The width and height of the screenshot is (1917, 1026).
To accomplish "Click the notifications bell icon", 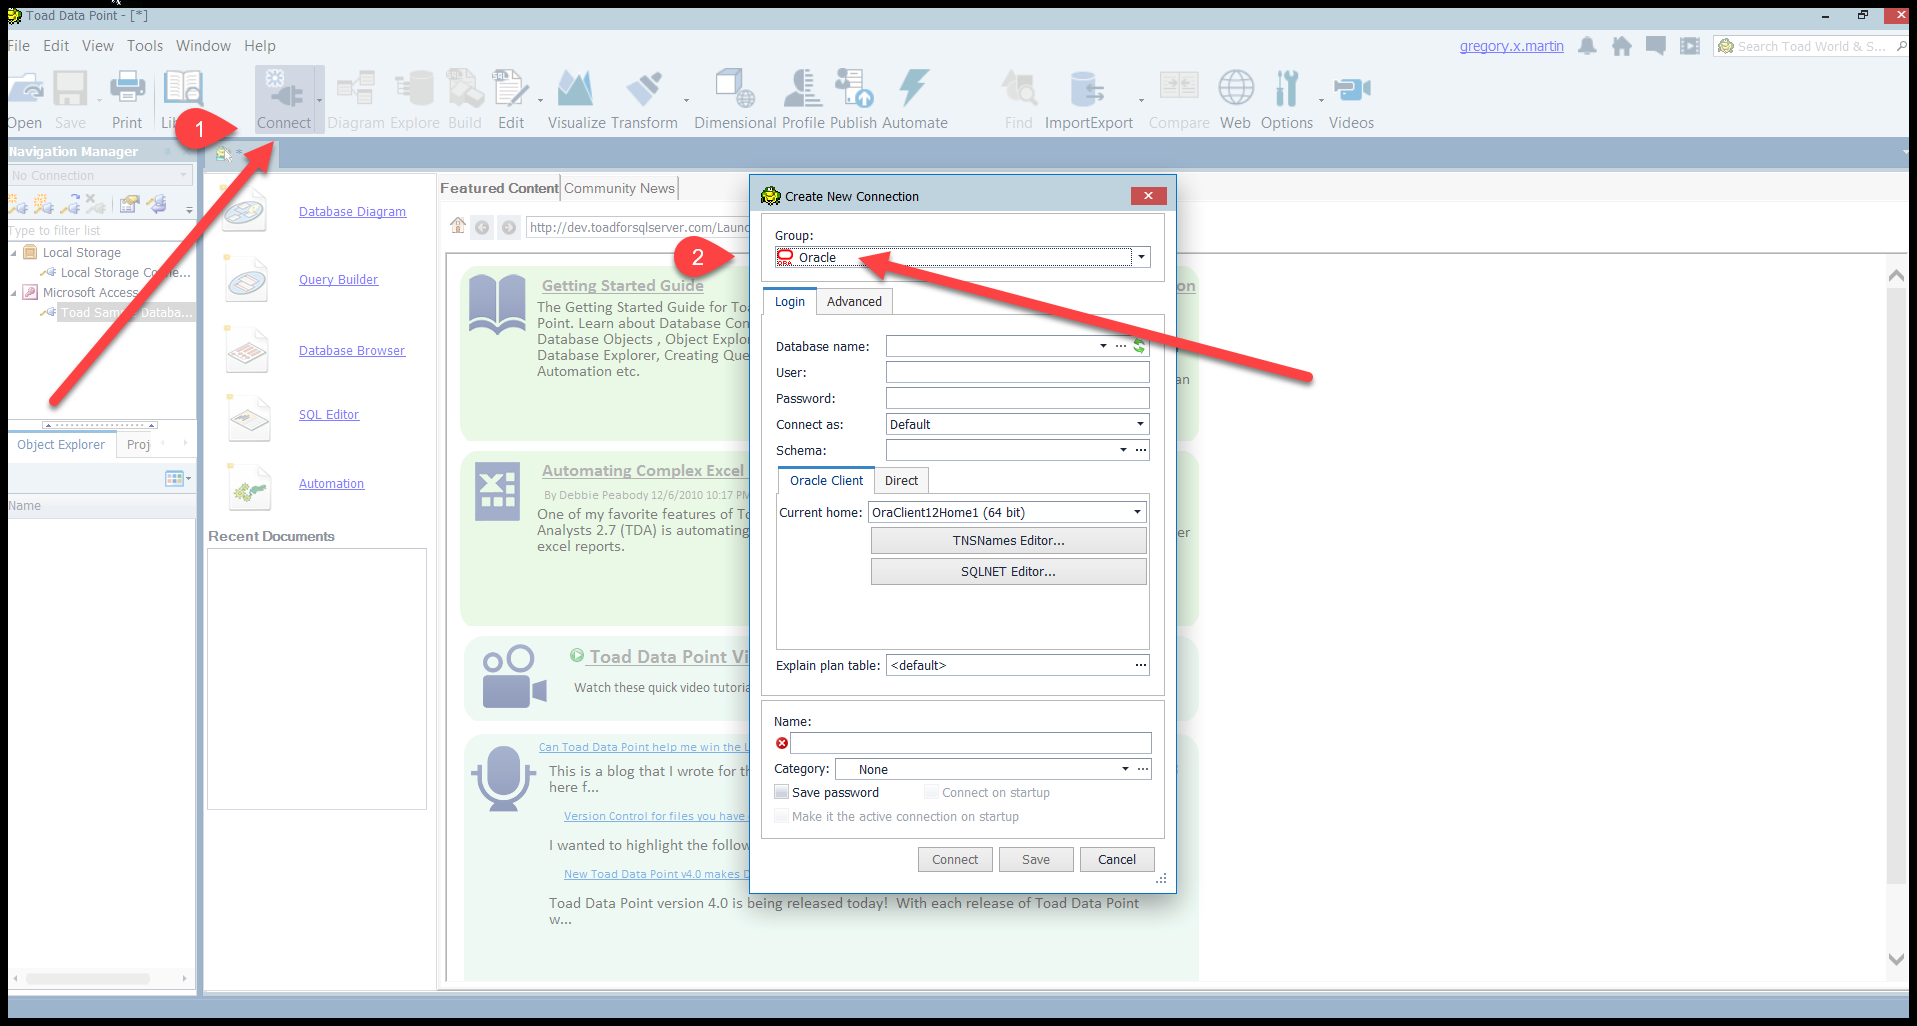I will 1587,46.
